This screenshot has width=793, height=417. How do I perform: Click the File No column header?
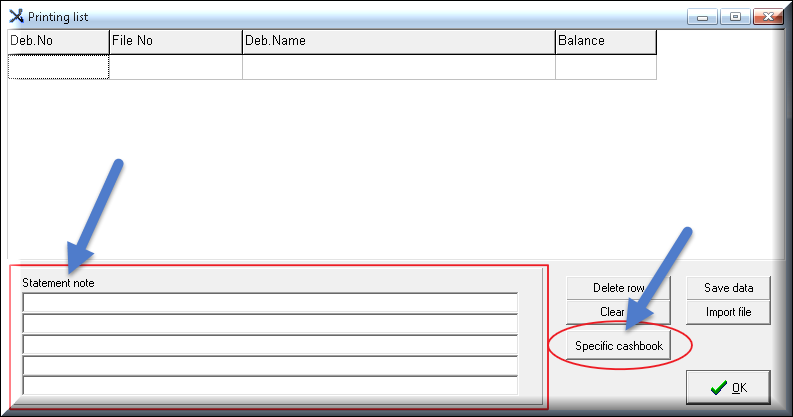(175, 41)
